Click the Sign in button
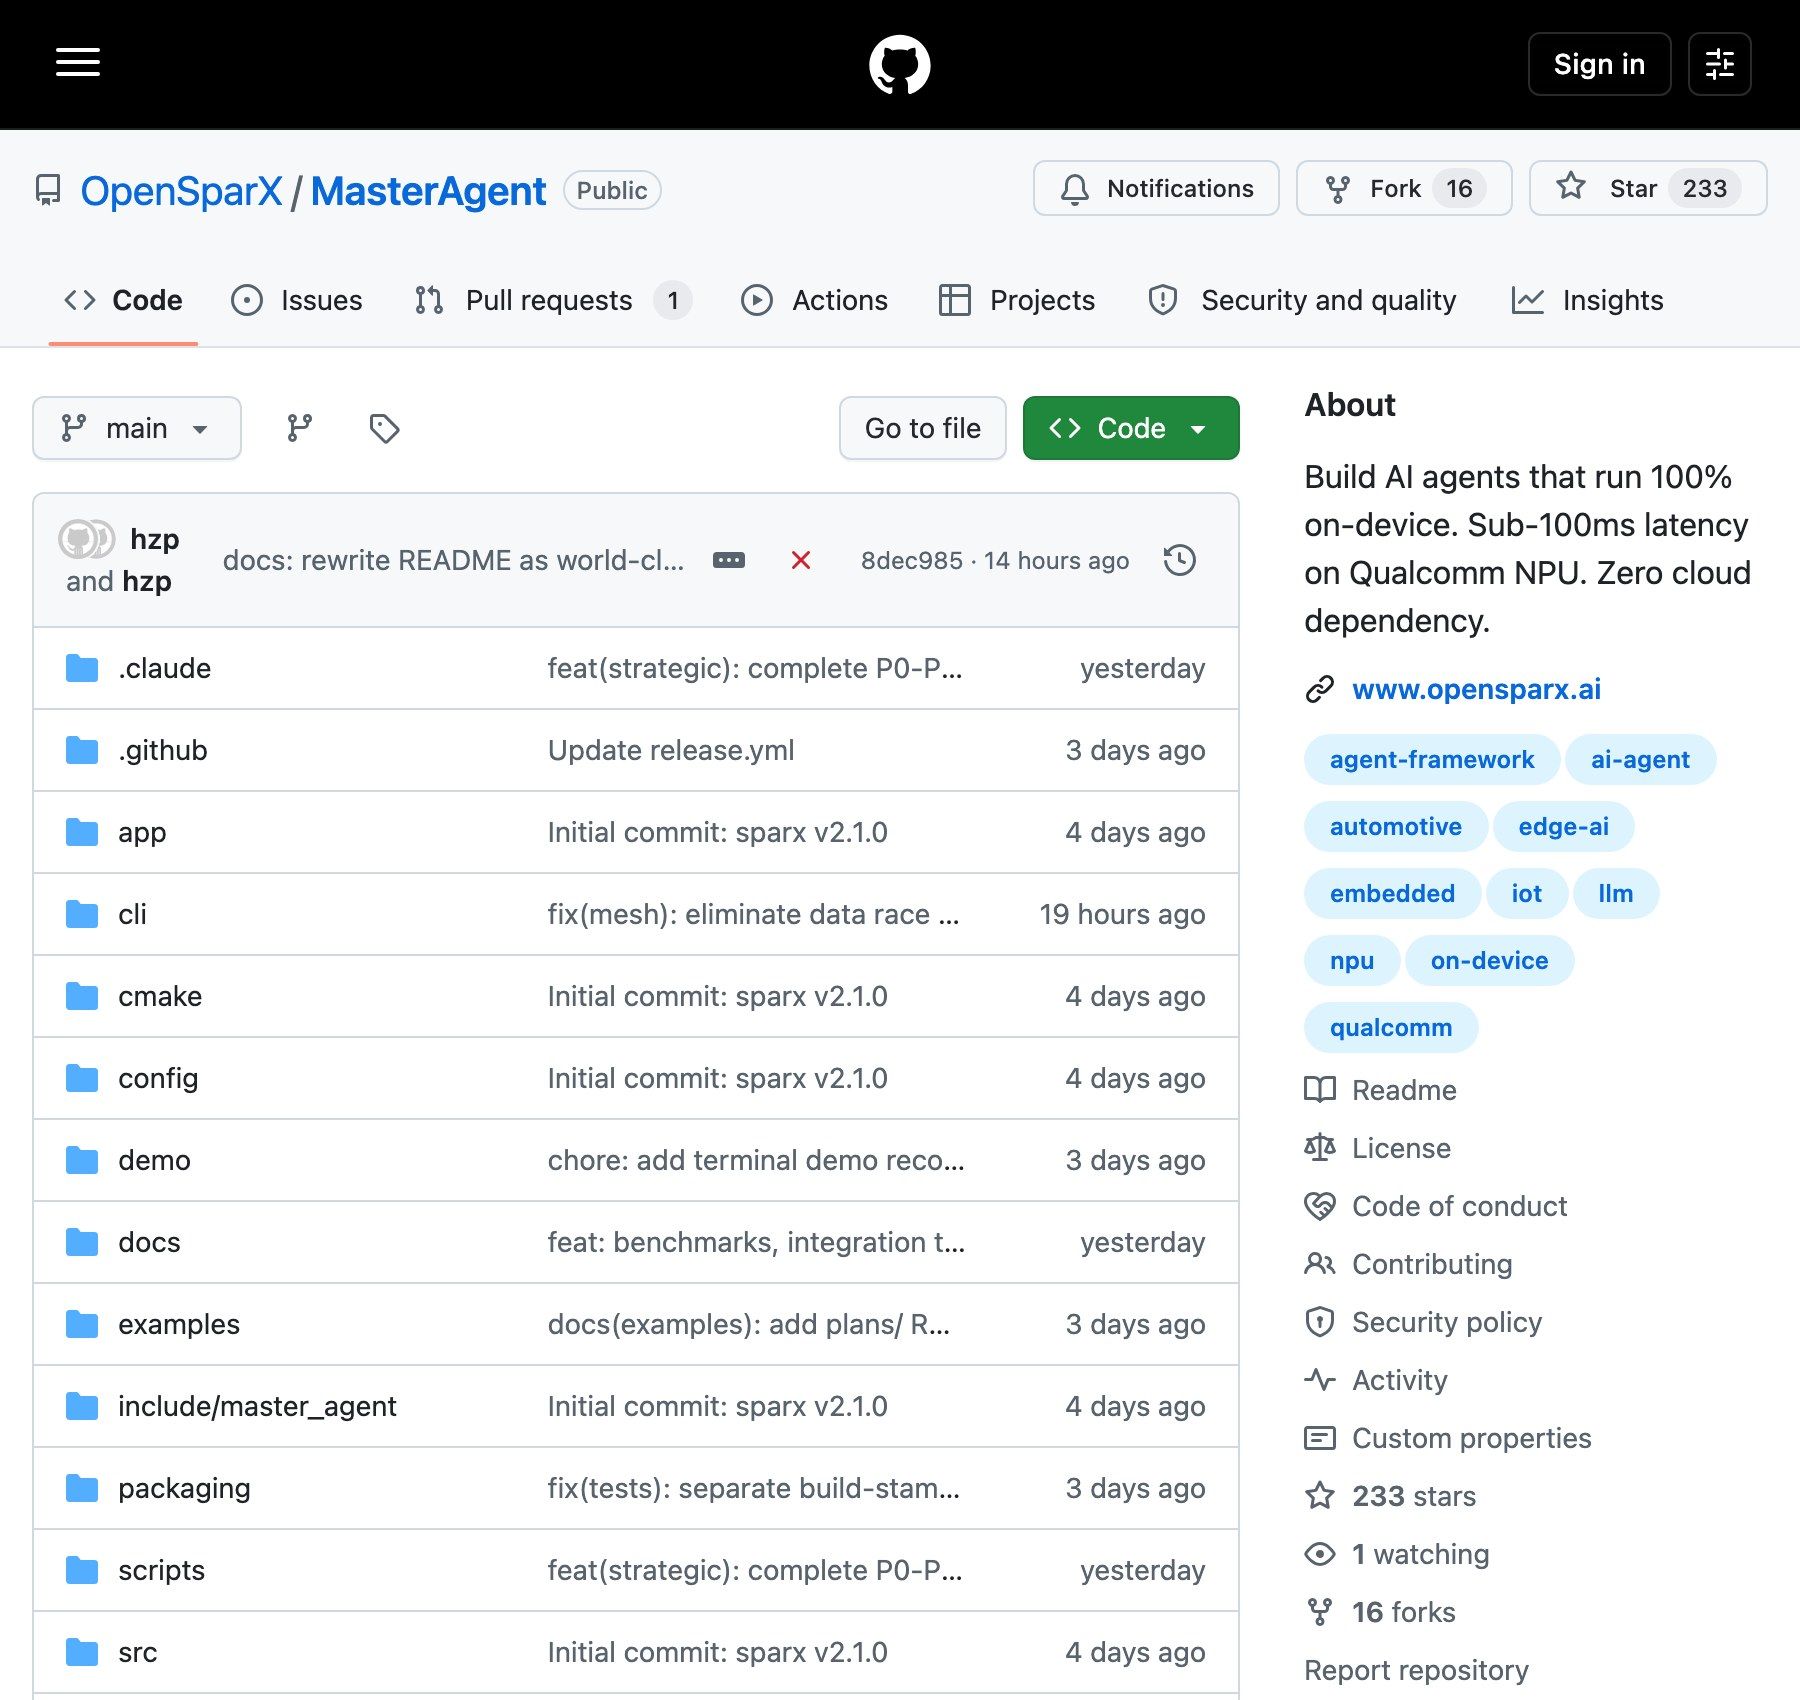Image resolution: width=1800 pixels, height=1700 pixels. tap(1599, 64)
